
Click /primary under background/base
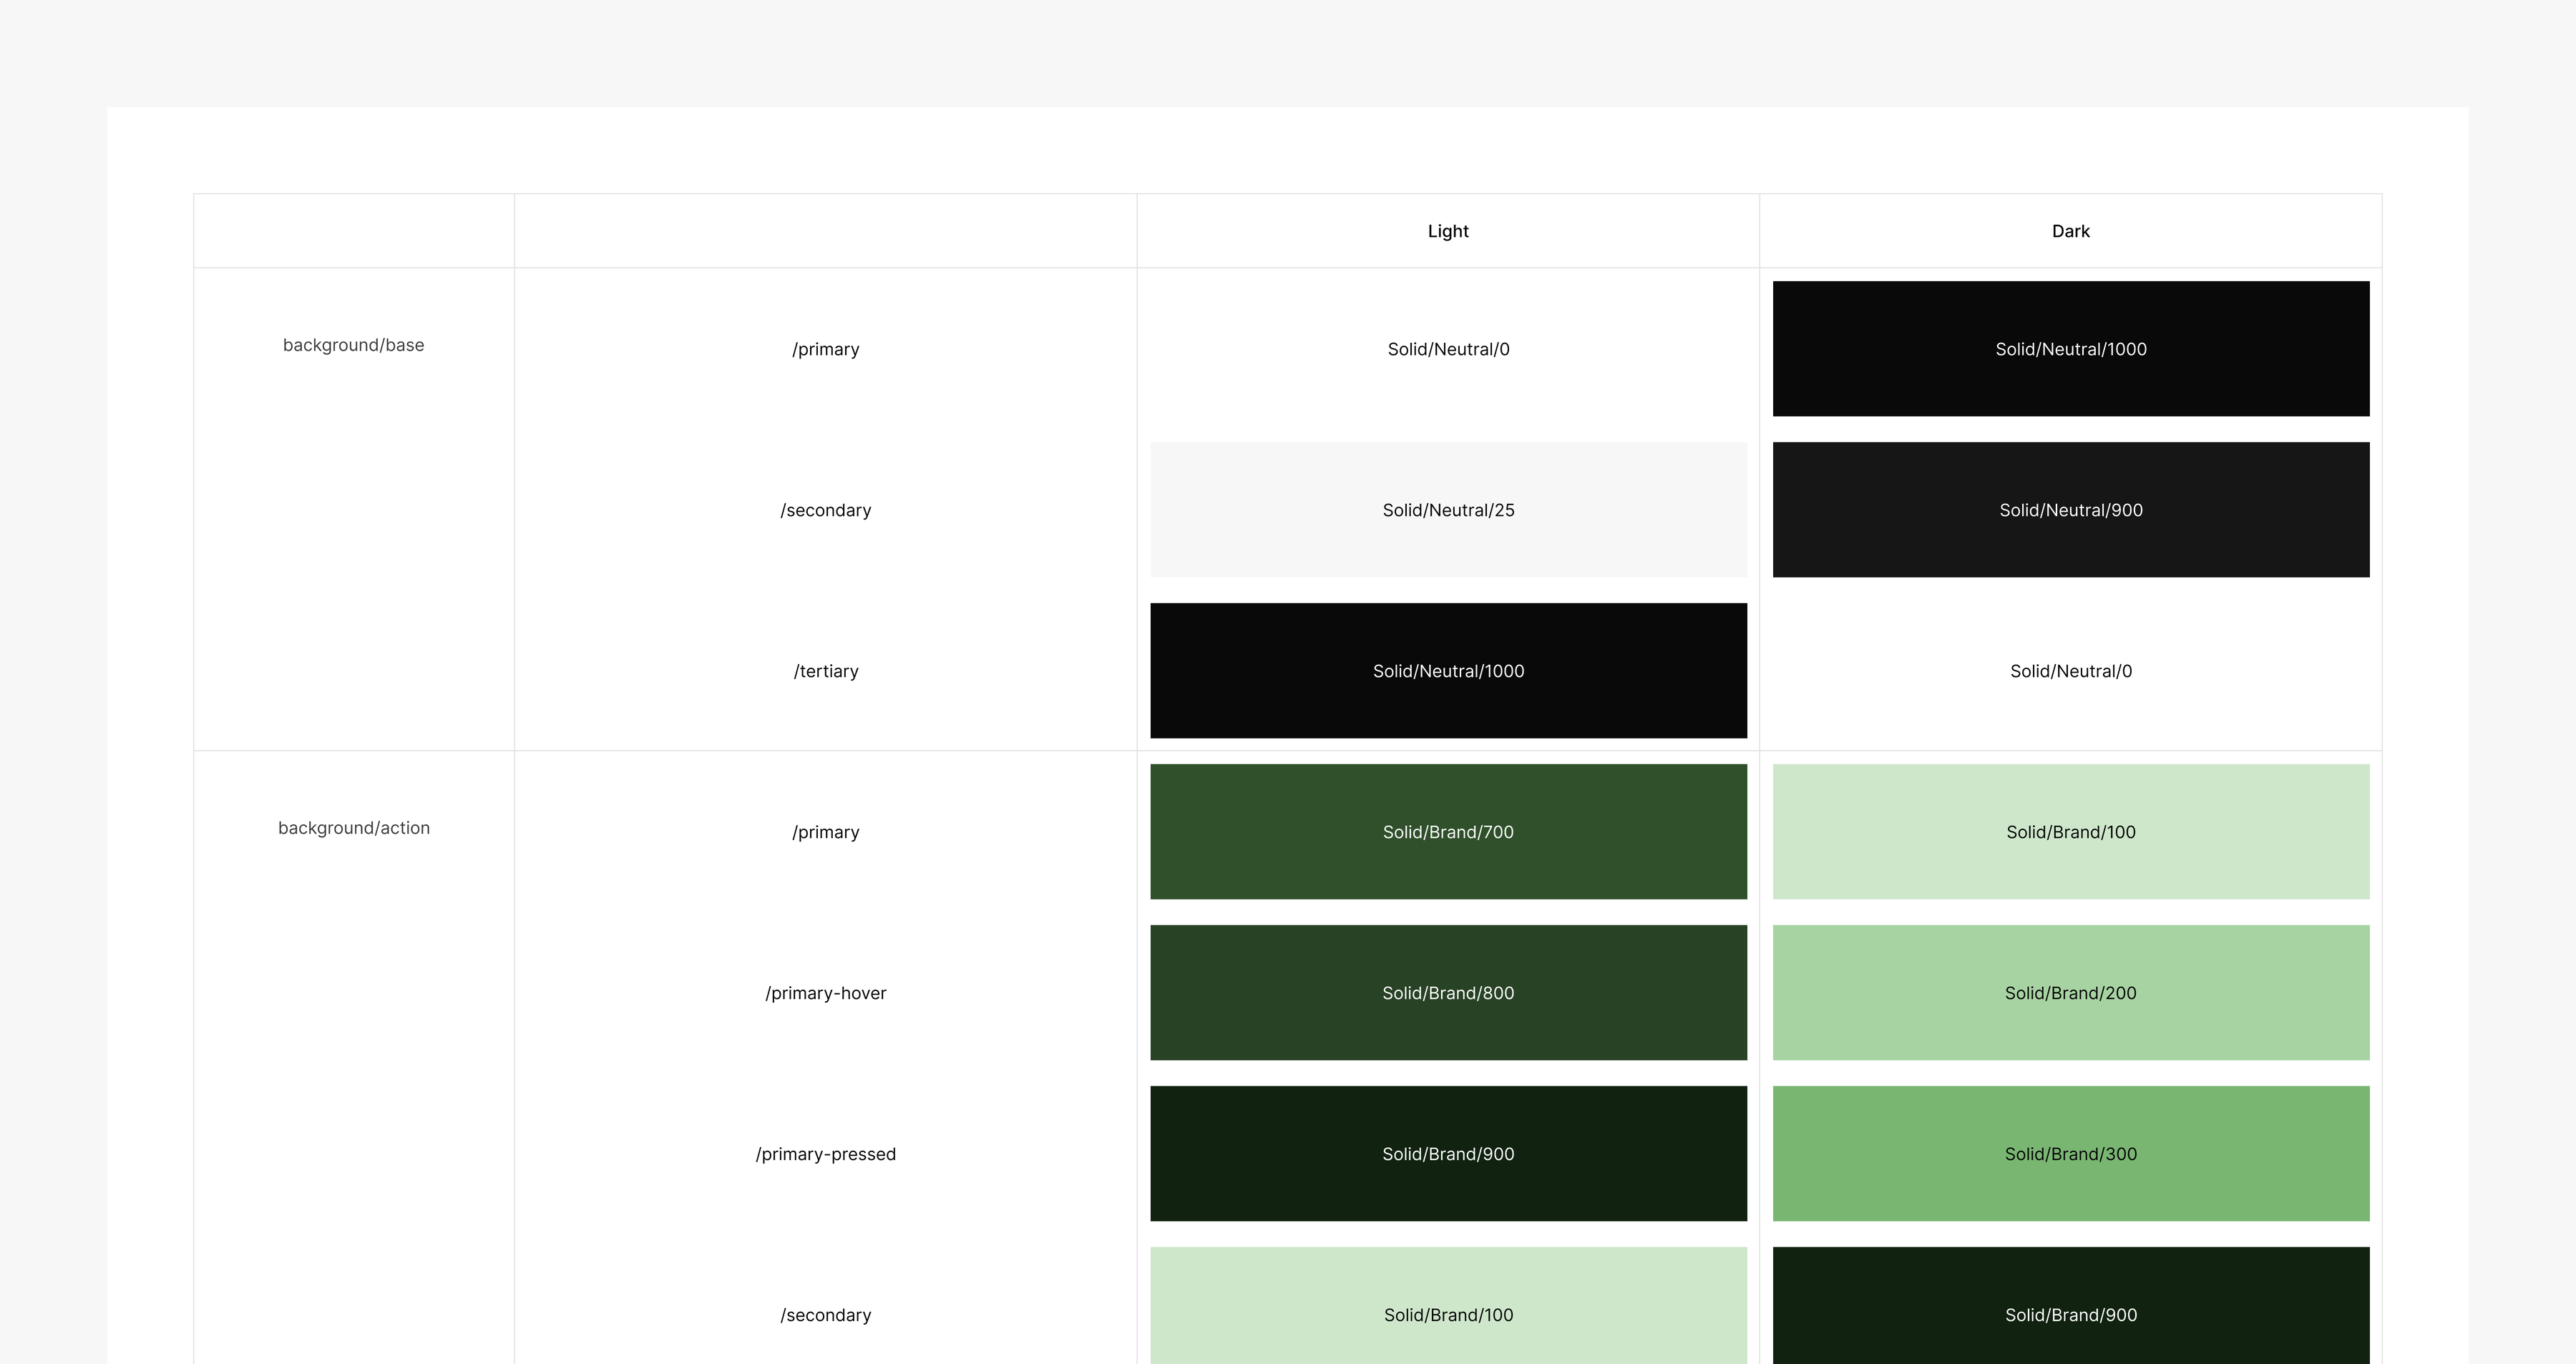(x=825, y=349)
